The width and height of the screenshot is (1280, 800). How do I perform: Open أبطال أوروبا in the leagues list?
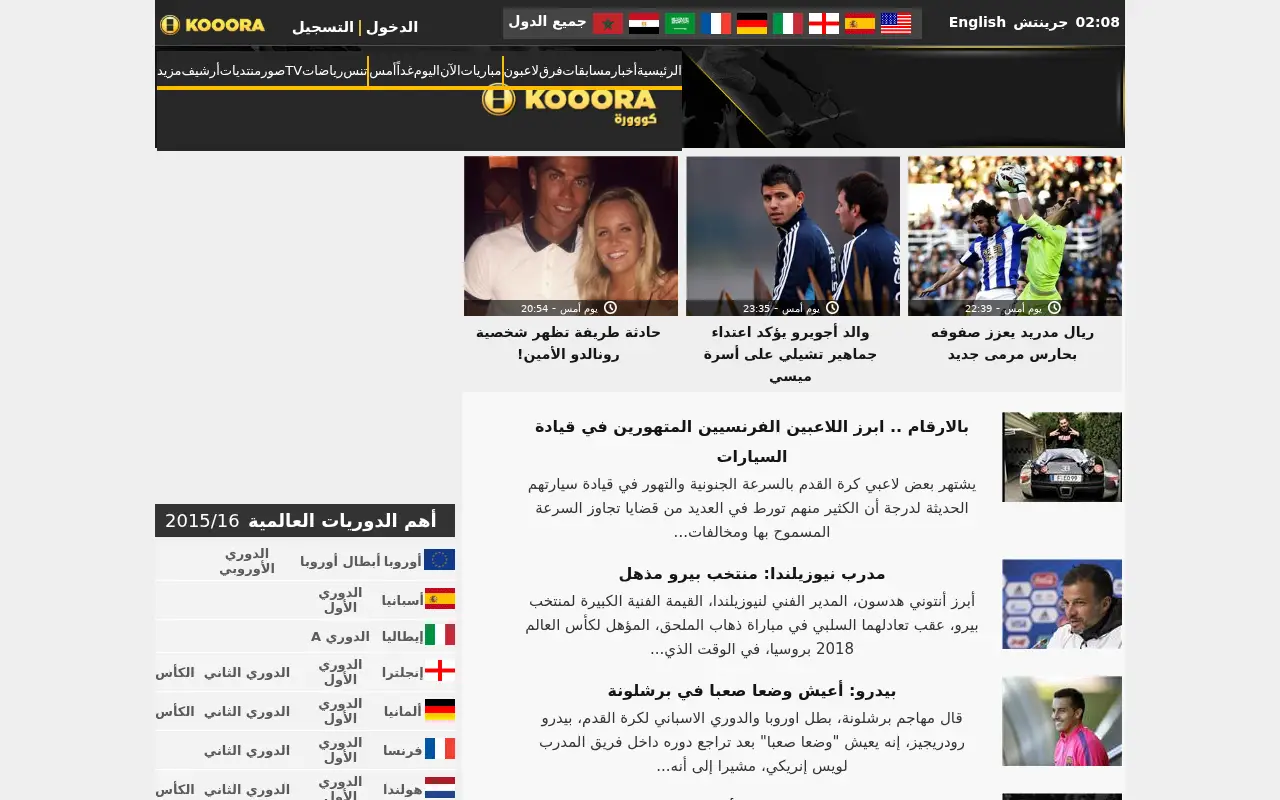340,561
